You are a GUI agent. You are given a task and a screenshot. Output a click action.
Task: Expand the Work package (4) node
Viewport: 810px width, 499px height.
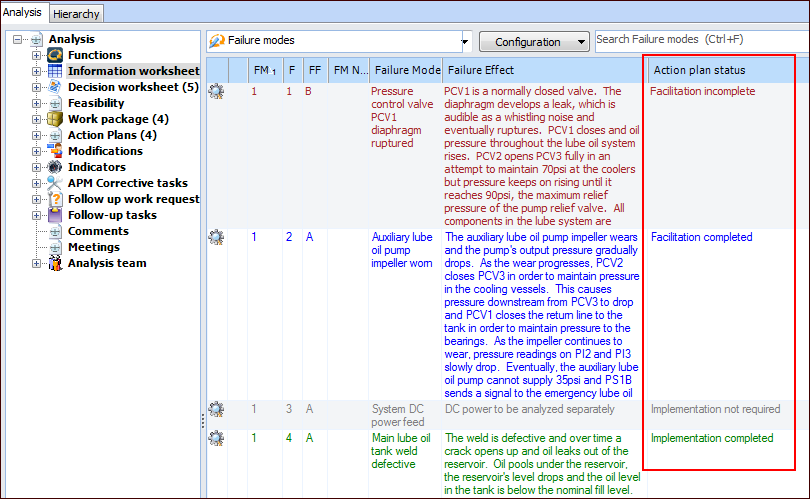pyautogui.click(x=36, y=119)
